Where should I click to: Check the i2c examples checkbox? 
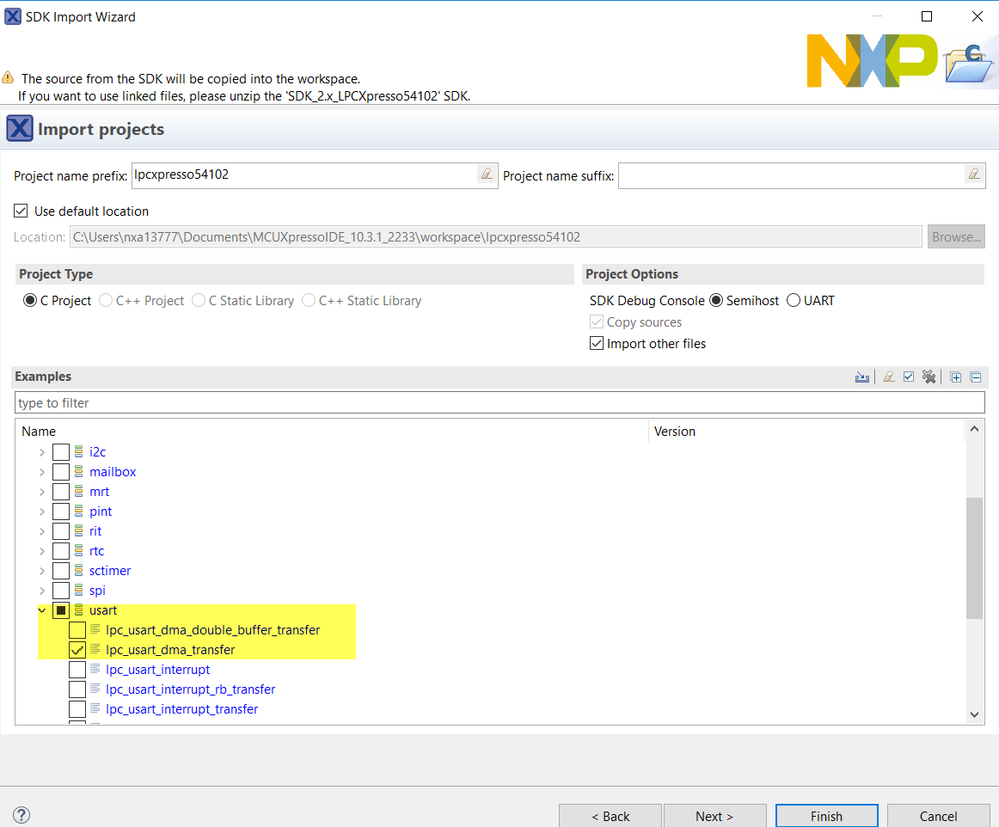point(61,452)
